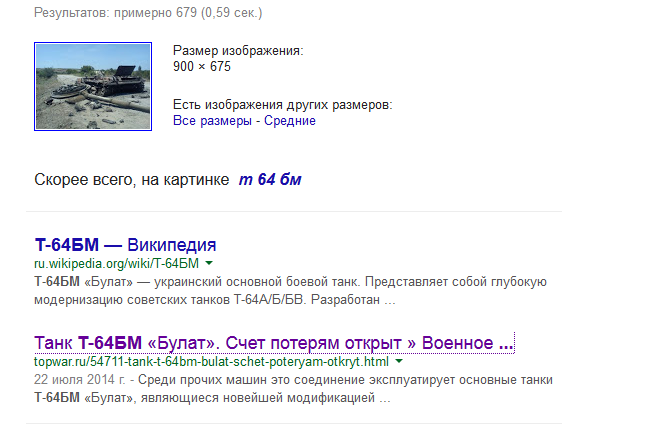
Task: Click 'Размер изображения:' label
Action: (x=238, y=51)
